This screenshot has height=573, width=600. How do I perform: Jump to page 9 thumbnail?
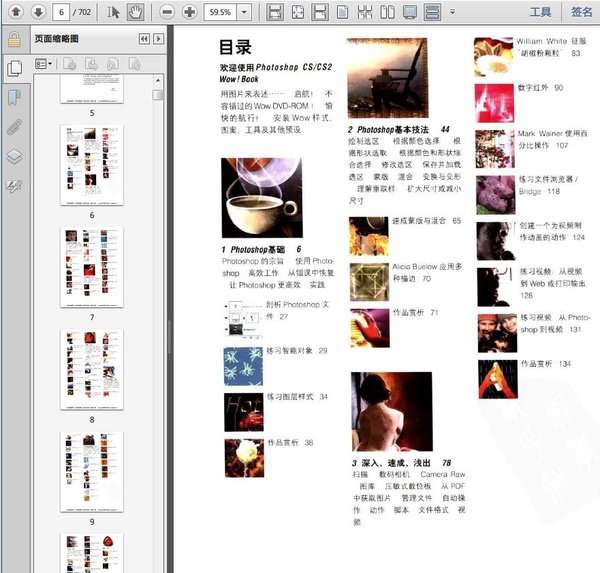(x=92, y=472)
